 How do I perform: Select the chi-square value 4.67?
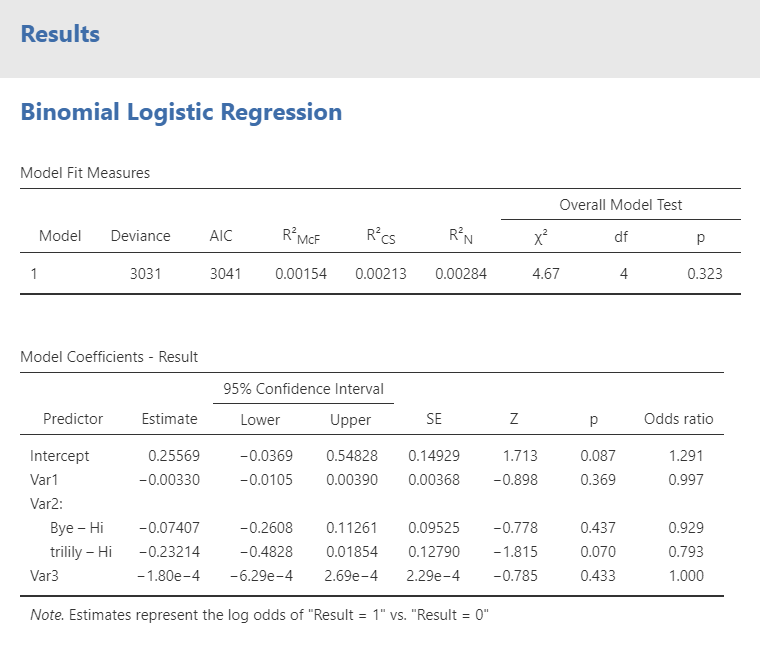545,273
